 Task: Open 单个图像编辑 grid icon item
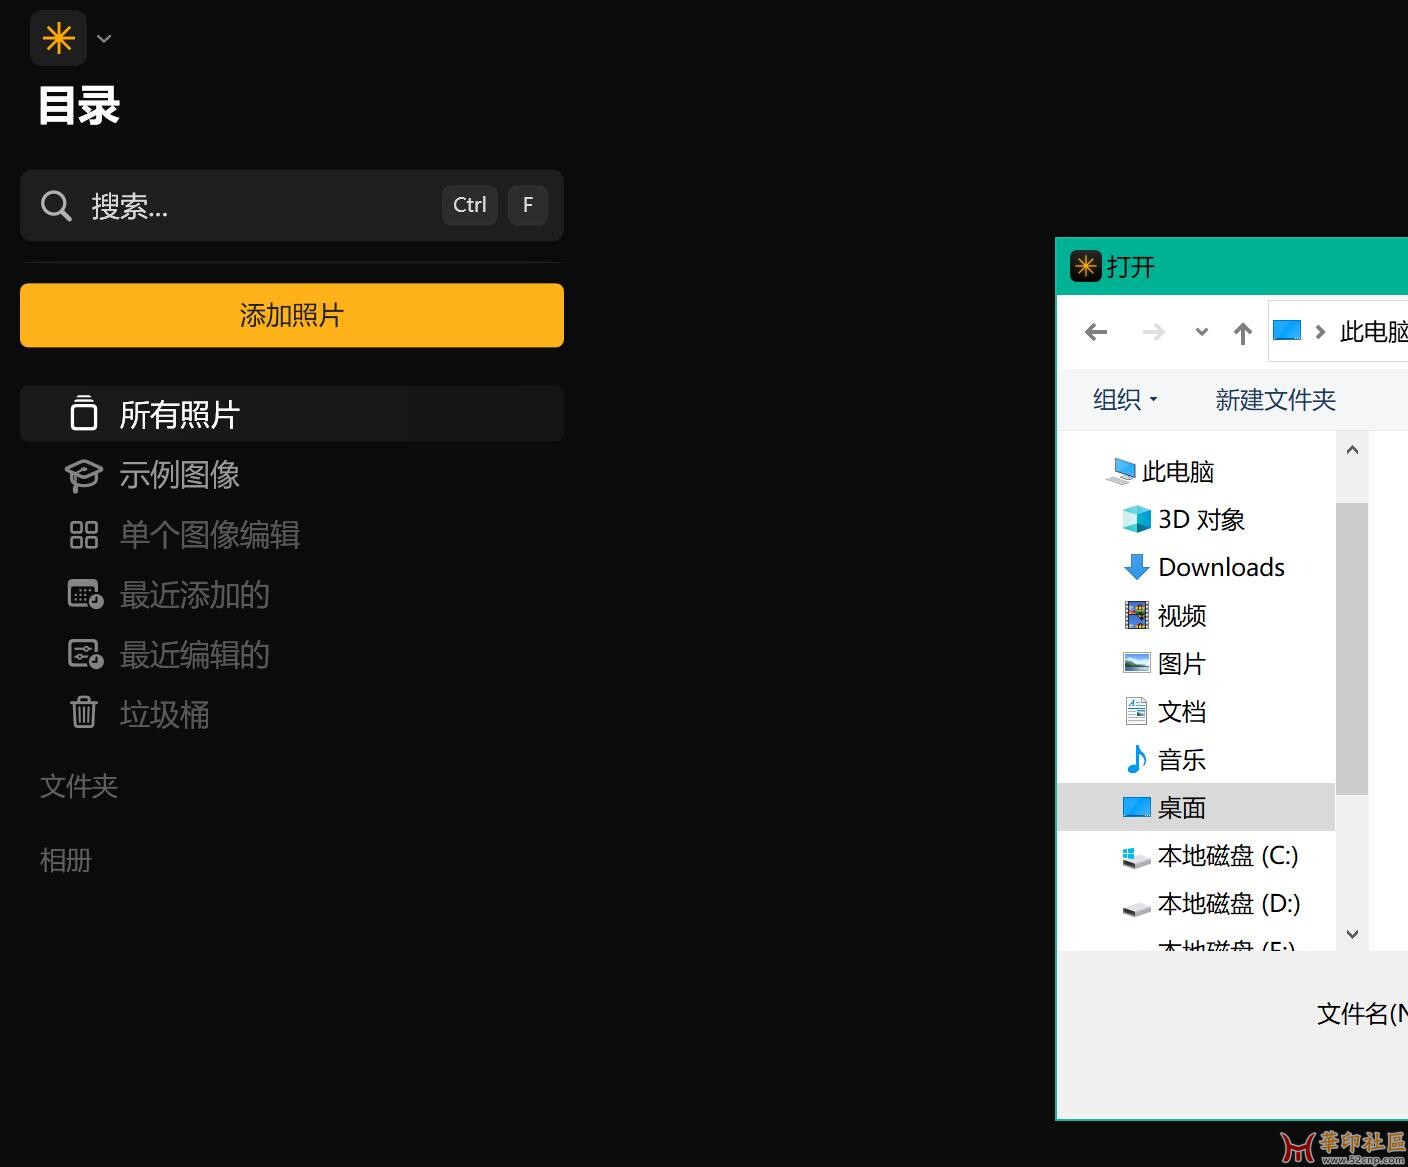(209, 535)
